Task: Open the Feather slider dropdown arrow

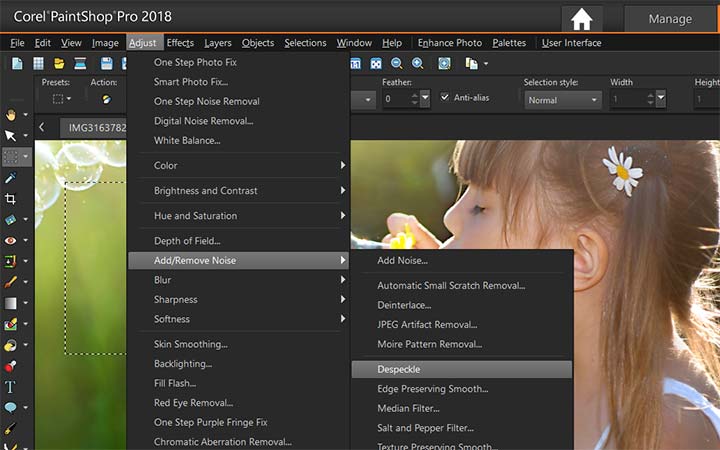Action: (425, 98)
